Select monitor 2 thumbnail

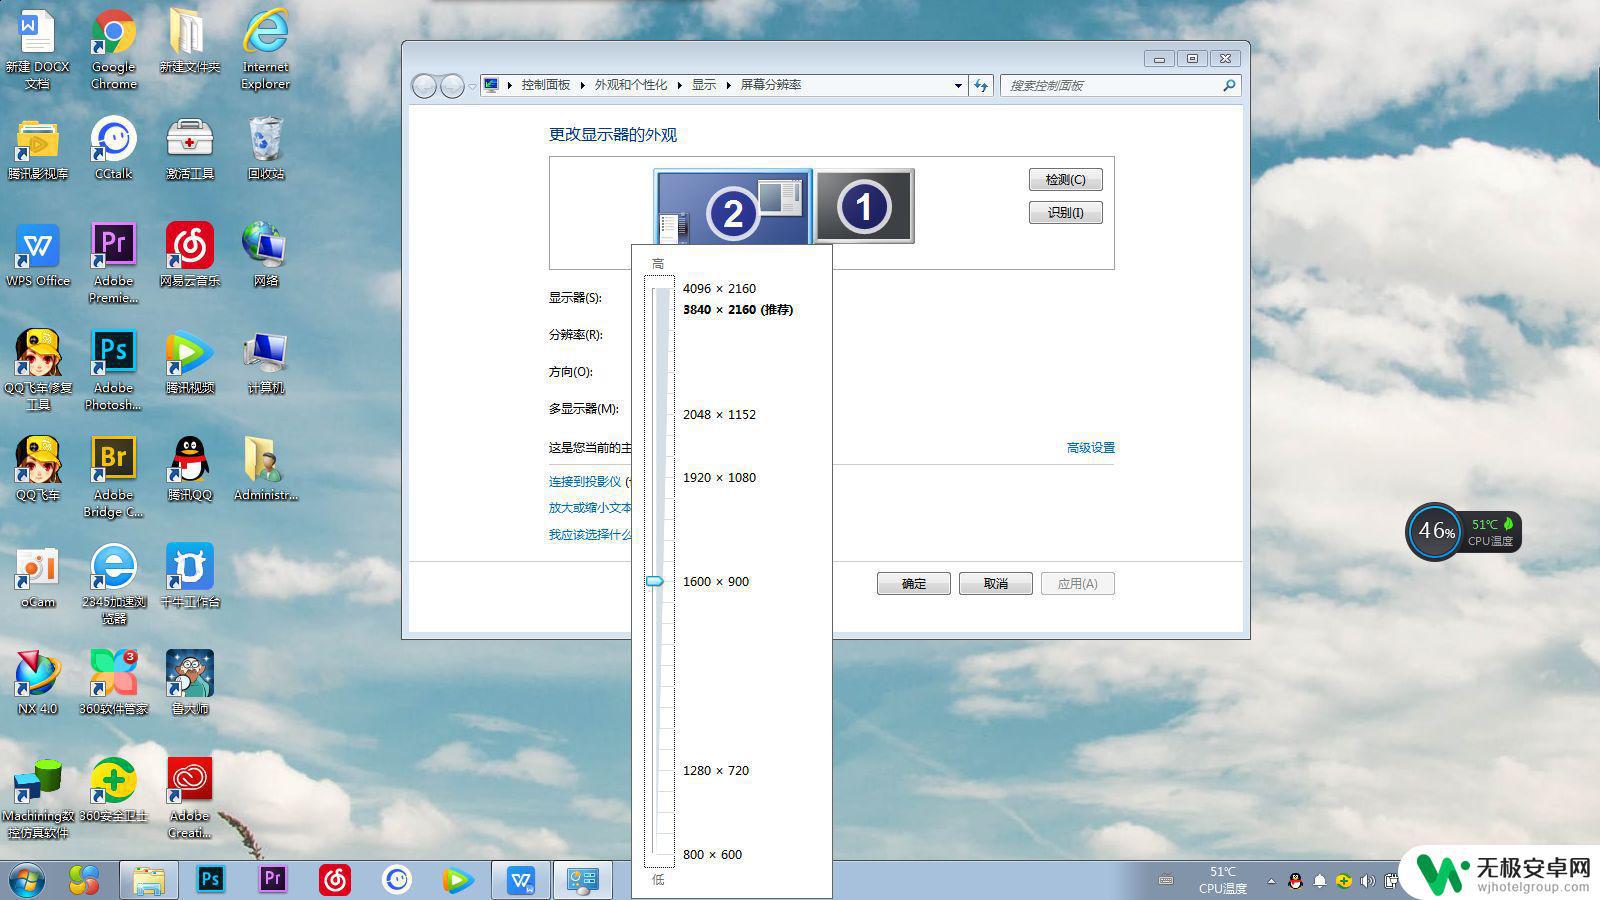(x=733, y=207)
